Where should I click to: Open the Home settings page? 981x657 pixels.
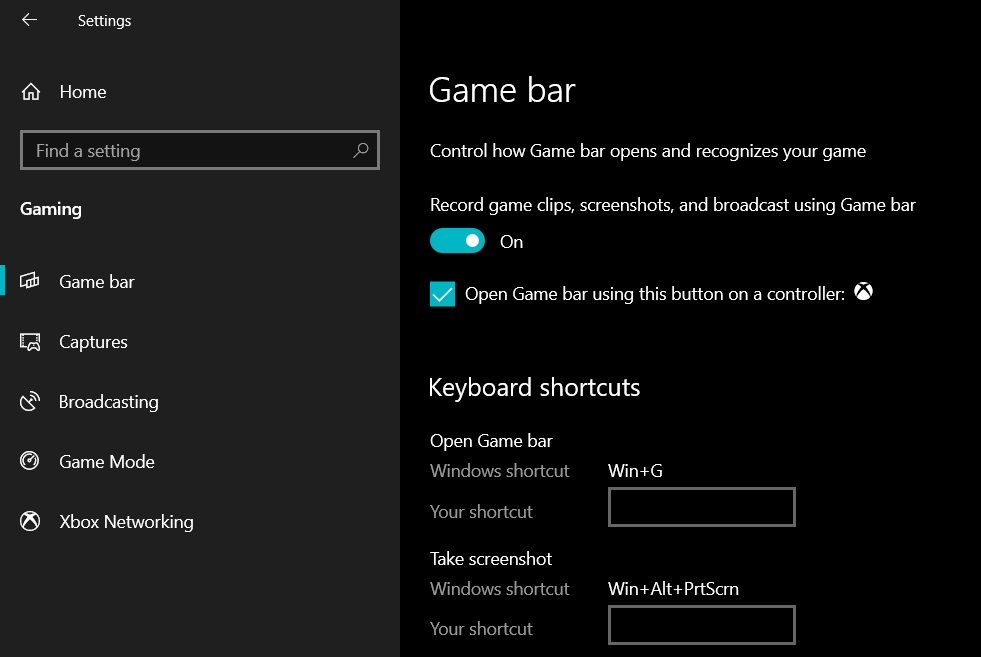click(x=83, y=92)
